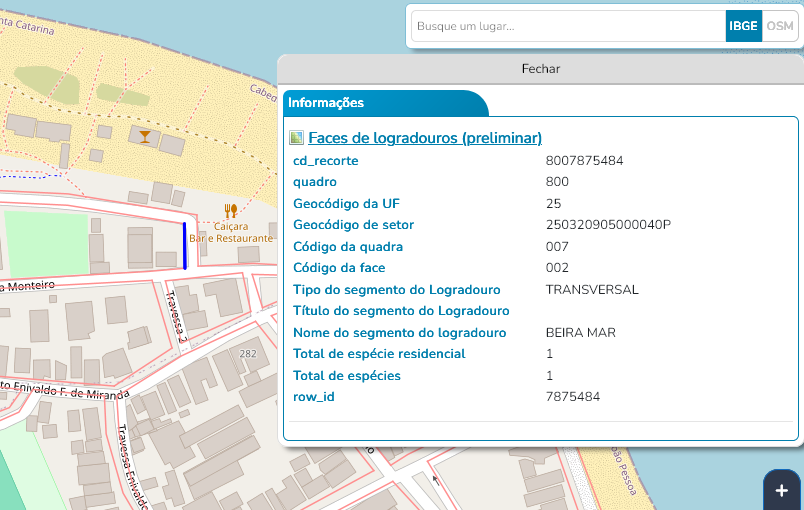Click the fork and knife restaurant icon

point(231,211)
